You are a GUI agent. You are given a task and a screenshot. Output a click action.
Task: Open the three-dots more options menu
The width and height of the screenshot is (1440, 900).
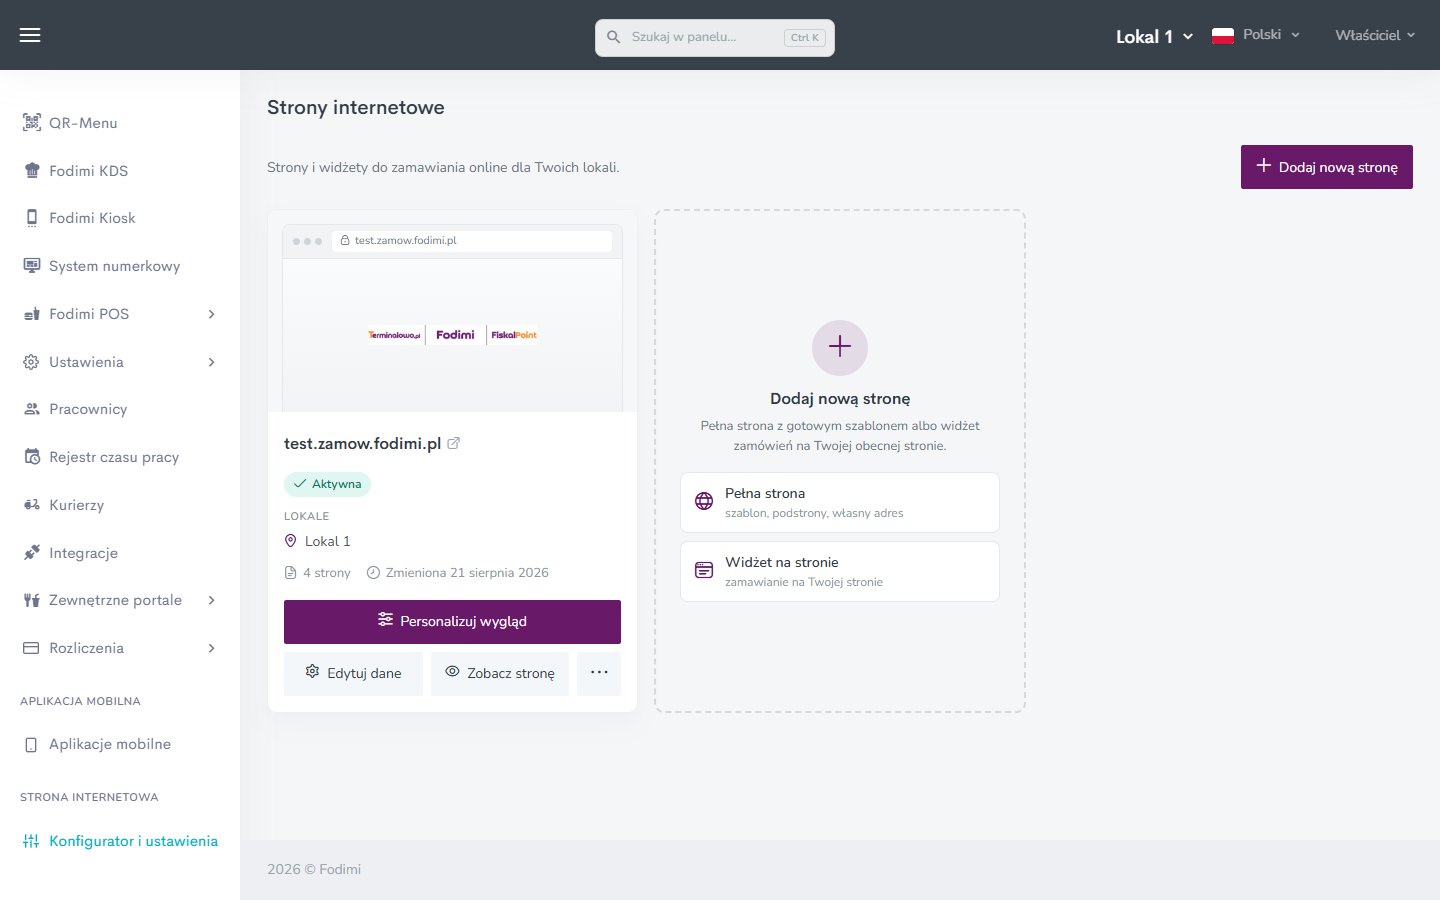pyautogui.click(x=599, y=673)
